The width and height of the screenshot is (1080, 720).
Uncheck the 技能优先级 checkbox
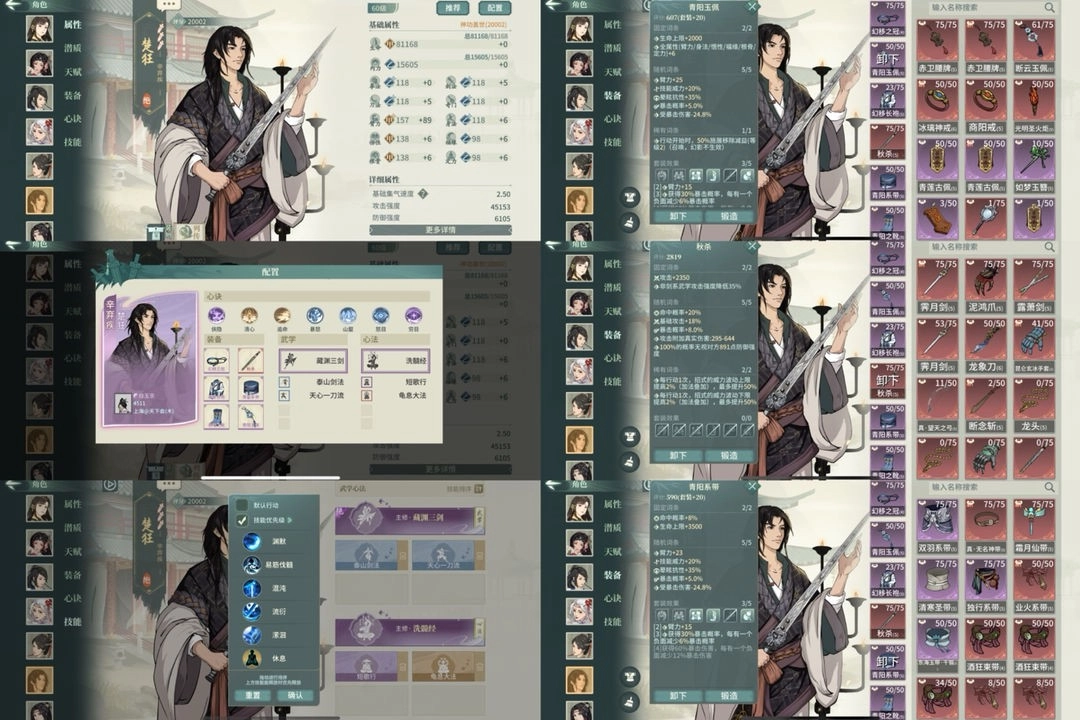click(x=241, y=520)
